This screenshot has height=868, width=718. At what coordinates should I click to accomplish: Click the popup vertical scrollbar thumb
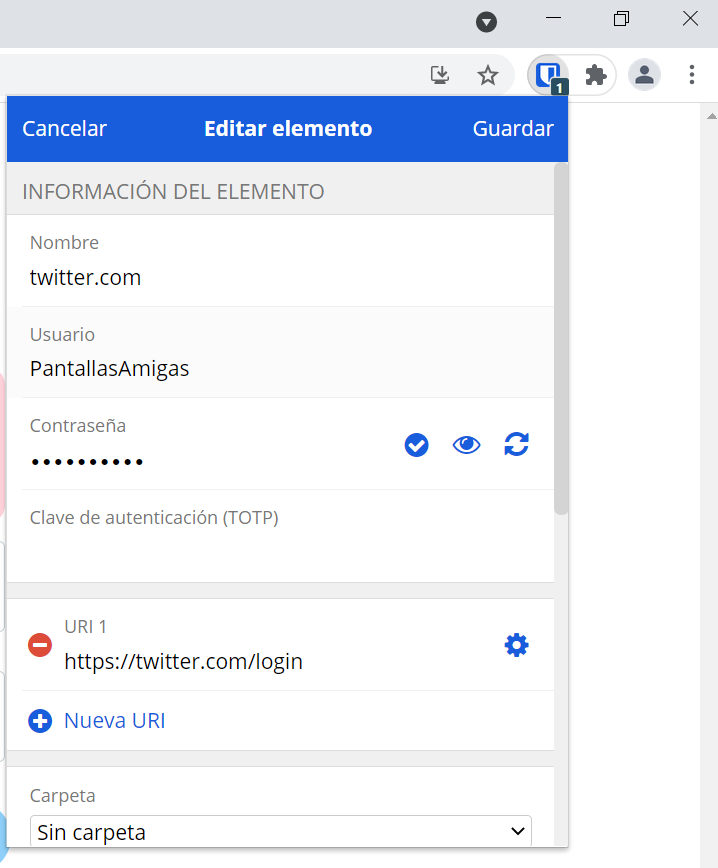(561, 339)
